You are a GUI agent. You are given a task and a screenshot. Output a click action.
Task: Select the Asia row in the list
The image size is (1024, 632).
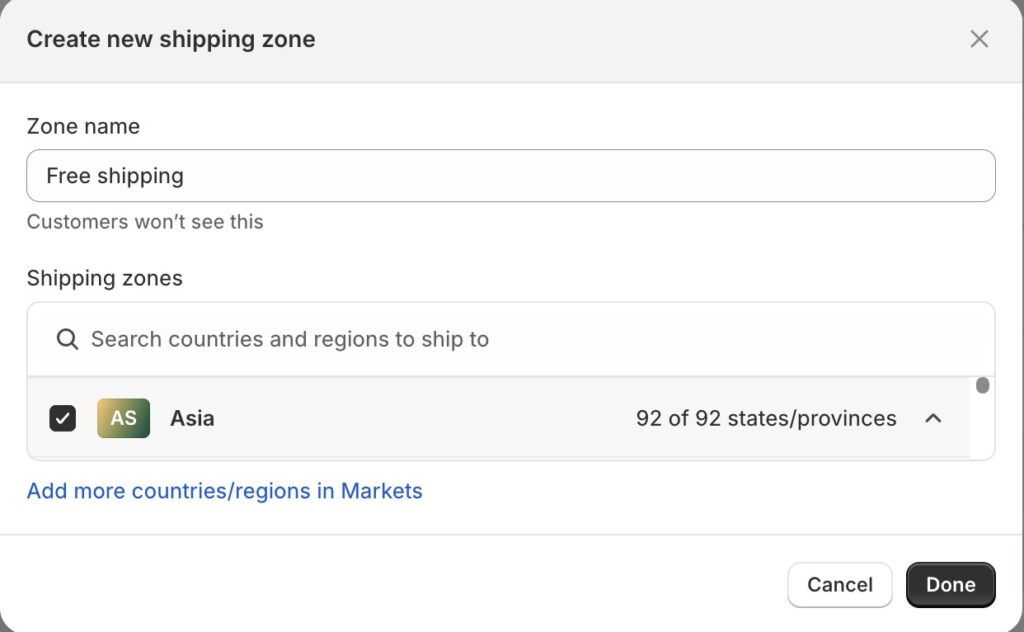tap(192, 418)
